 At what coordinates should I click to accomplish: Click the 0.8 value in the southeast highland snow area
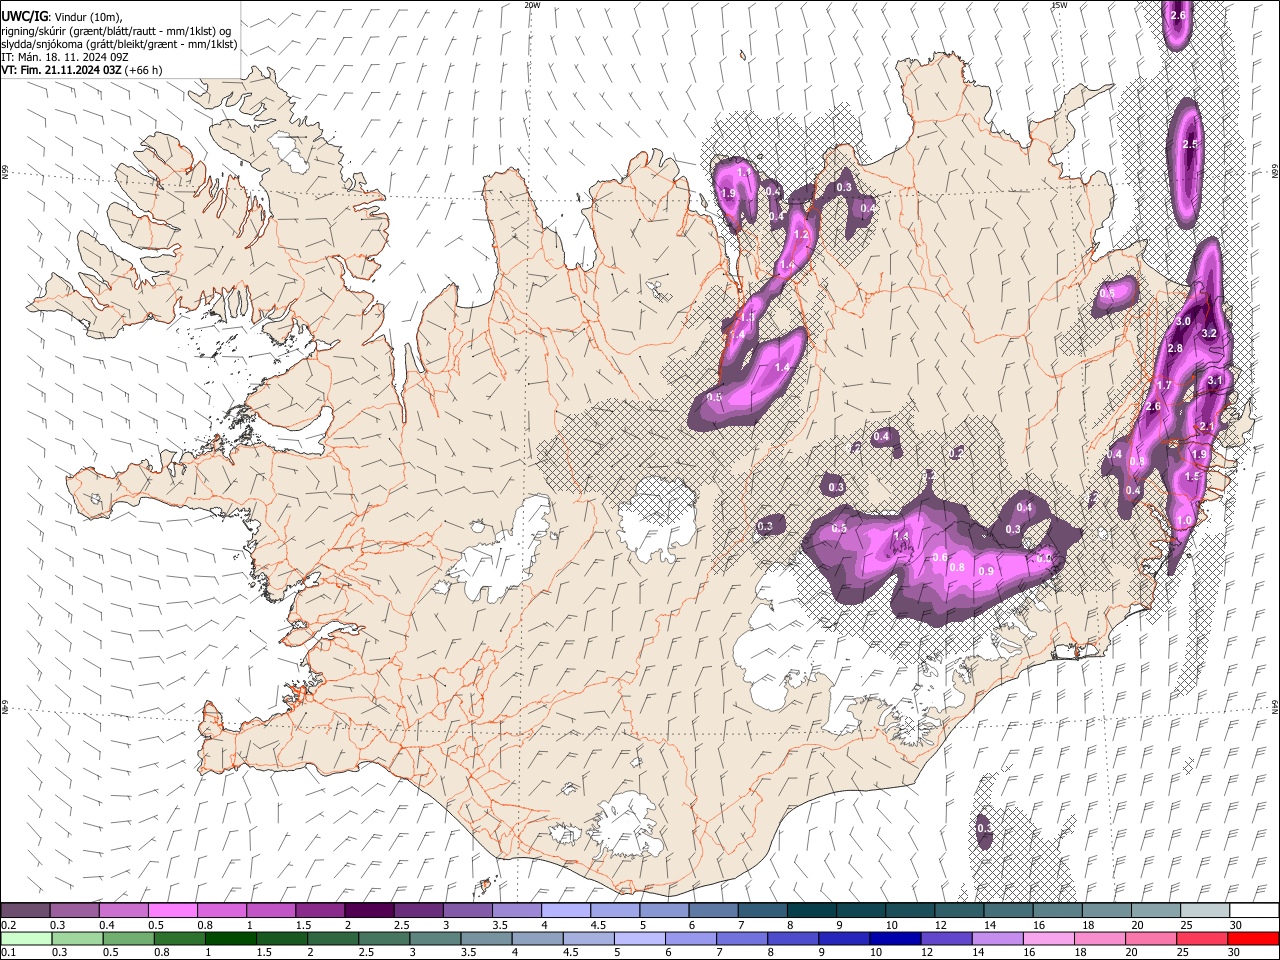pos(957,568)
